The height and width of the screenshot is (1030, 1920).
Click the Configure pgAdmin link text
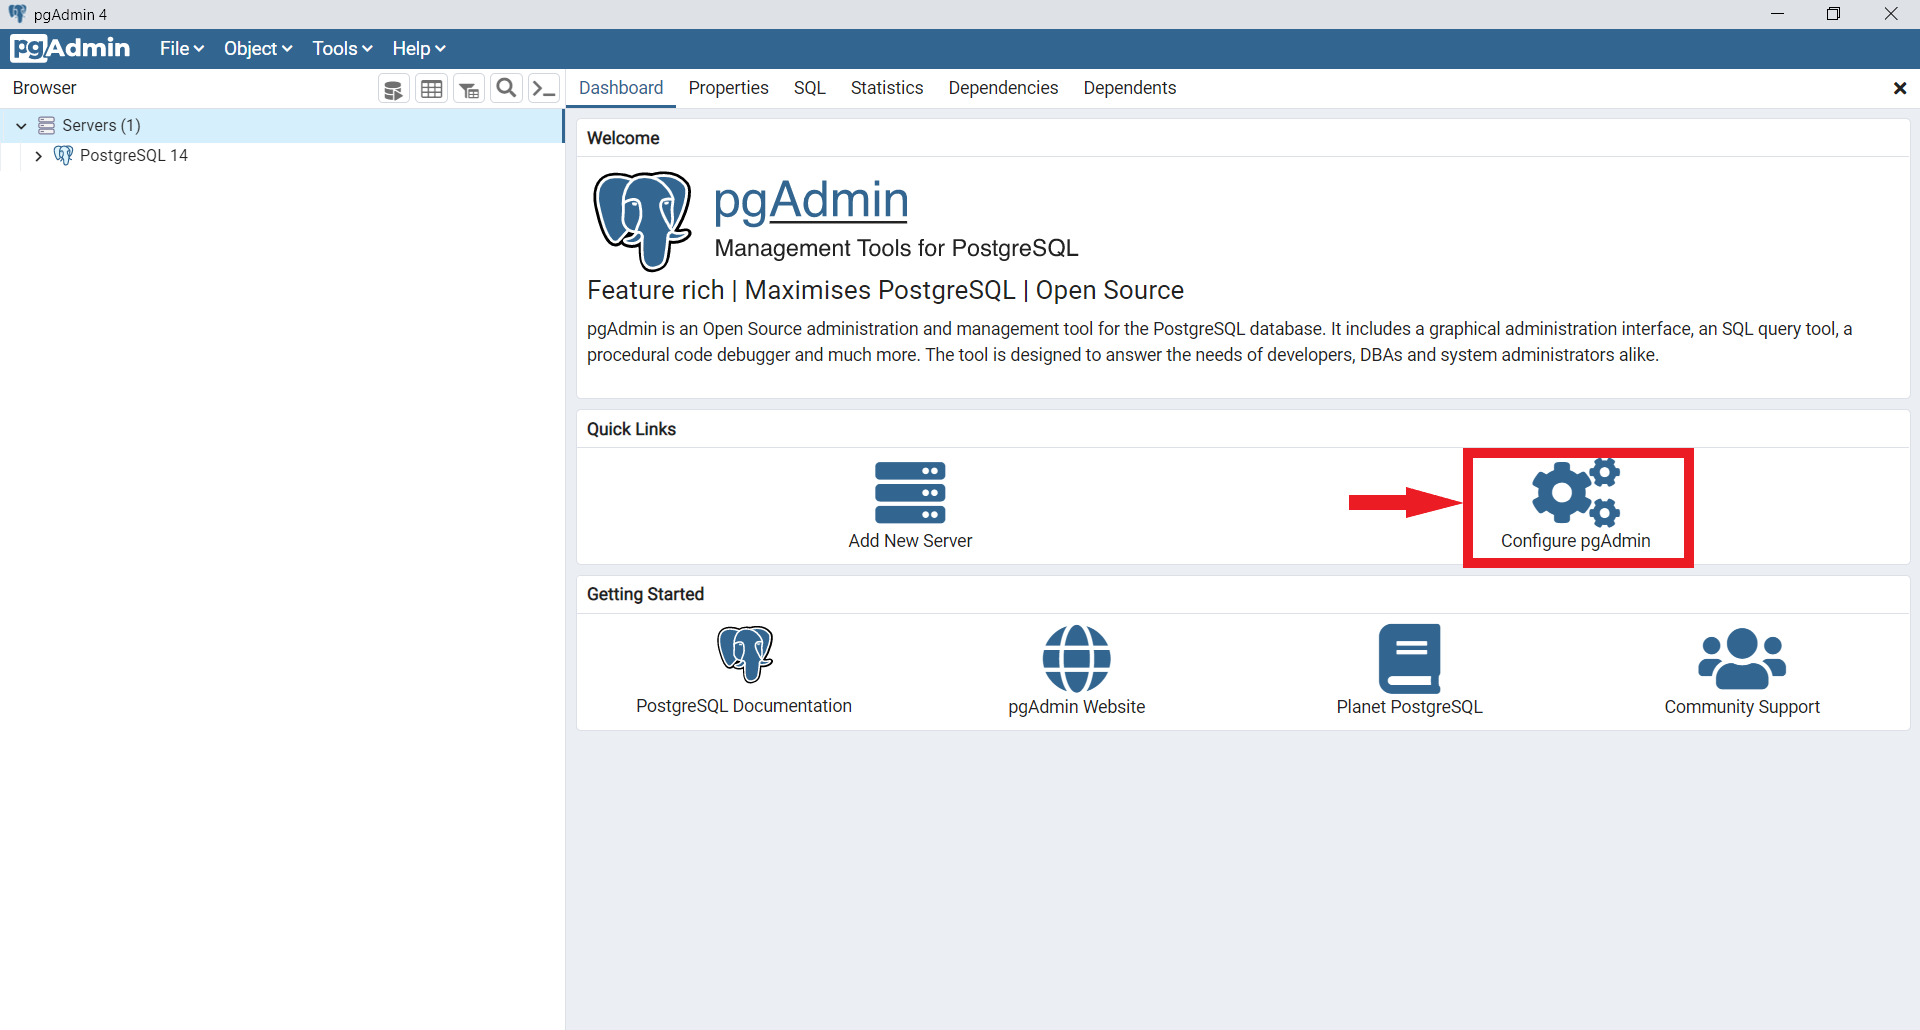[x=1576, y=541]
